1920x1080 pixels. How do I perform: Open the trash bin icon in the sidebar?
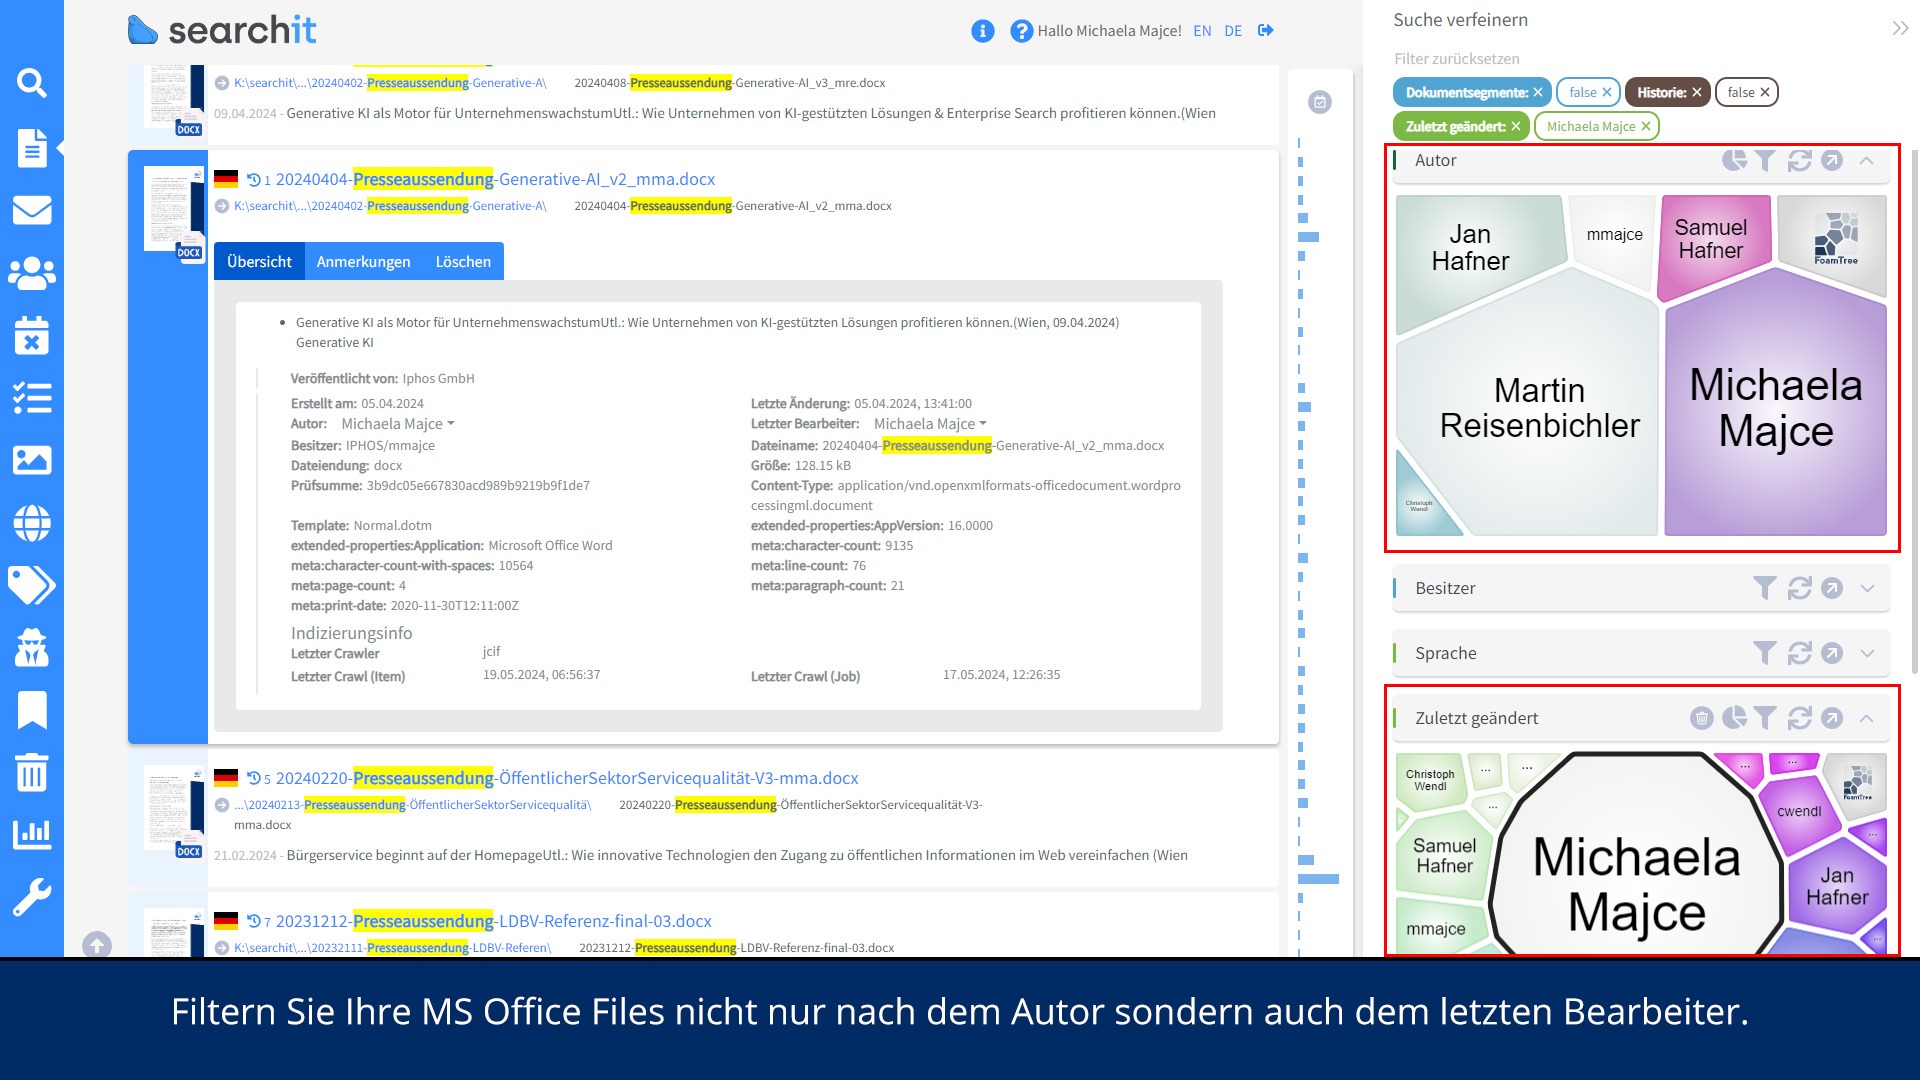point(32,772)
